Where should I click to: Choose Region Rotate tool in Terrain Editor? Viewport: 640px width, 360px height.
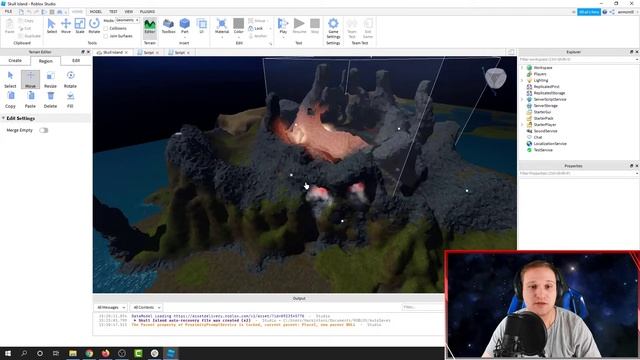click(x=70, y=80)
